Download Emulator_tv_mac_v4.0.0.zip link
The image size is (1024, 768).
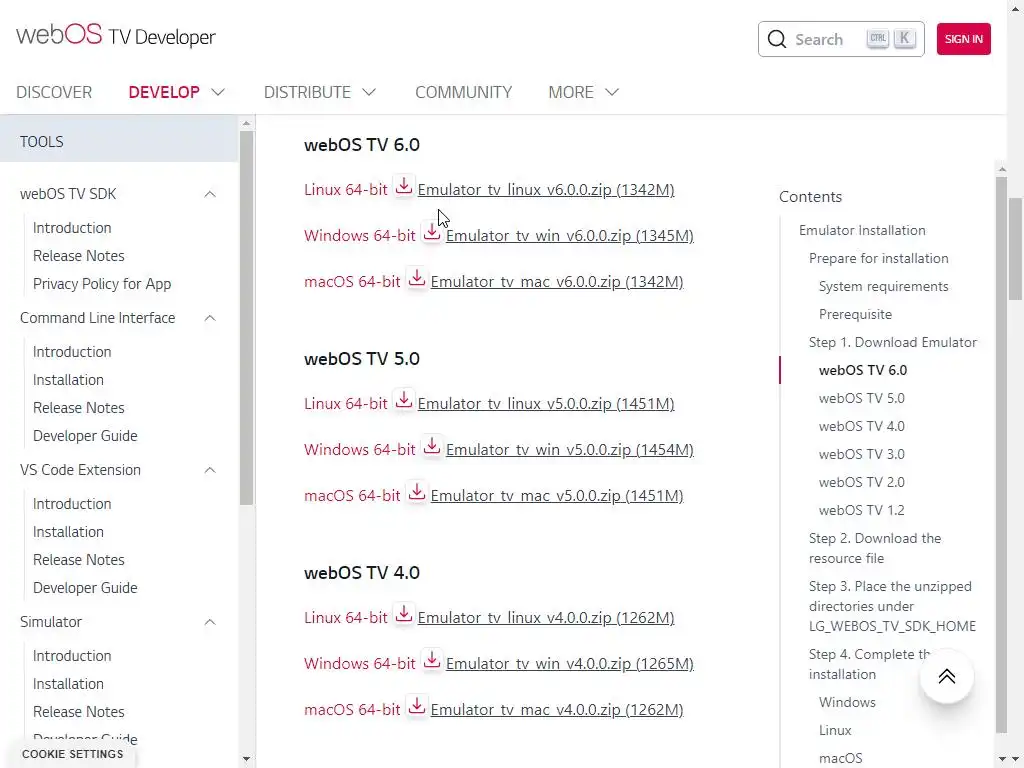[x=557, y=709]
